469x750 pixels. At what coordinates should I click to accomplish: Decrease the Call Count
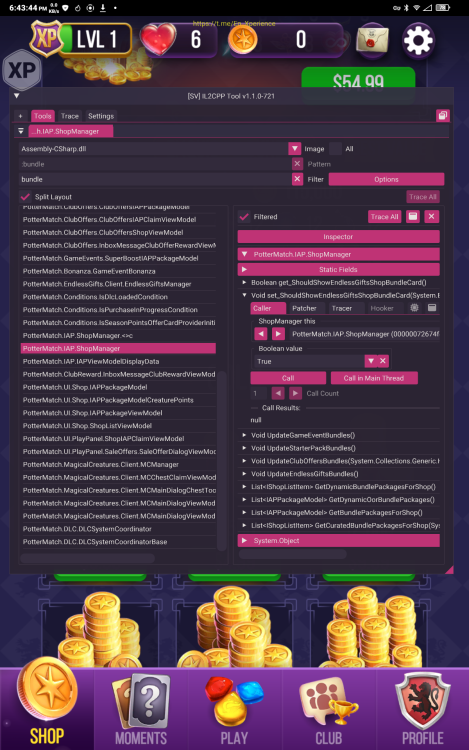pyautogui.click(x=278, y=393)
